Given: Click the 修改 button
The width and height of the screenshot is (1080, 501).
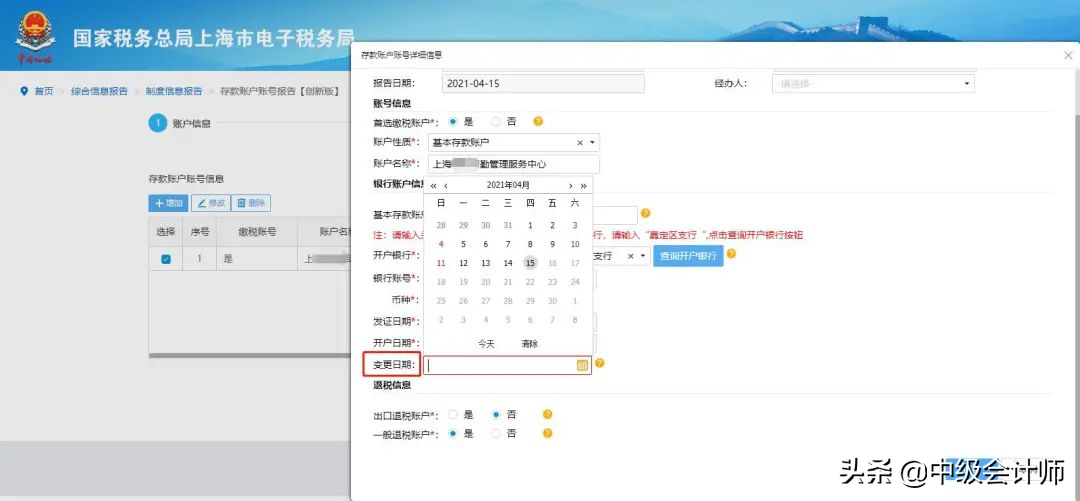Looking at the screenshot, I should [x=210, y=203].
